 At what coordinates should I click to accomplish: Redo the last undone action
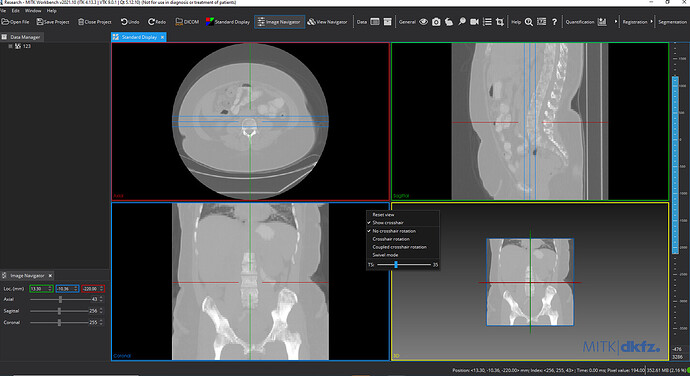click(x=157, y=22)
